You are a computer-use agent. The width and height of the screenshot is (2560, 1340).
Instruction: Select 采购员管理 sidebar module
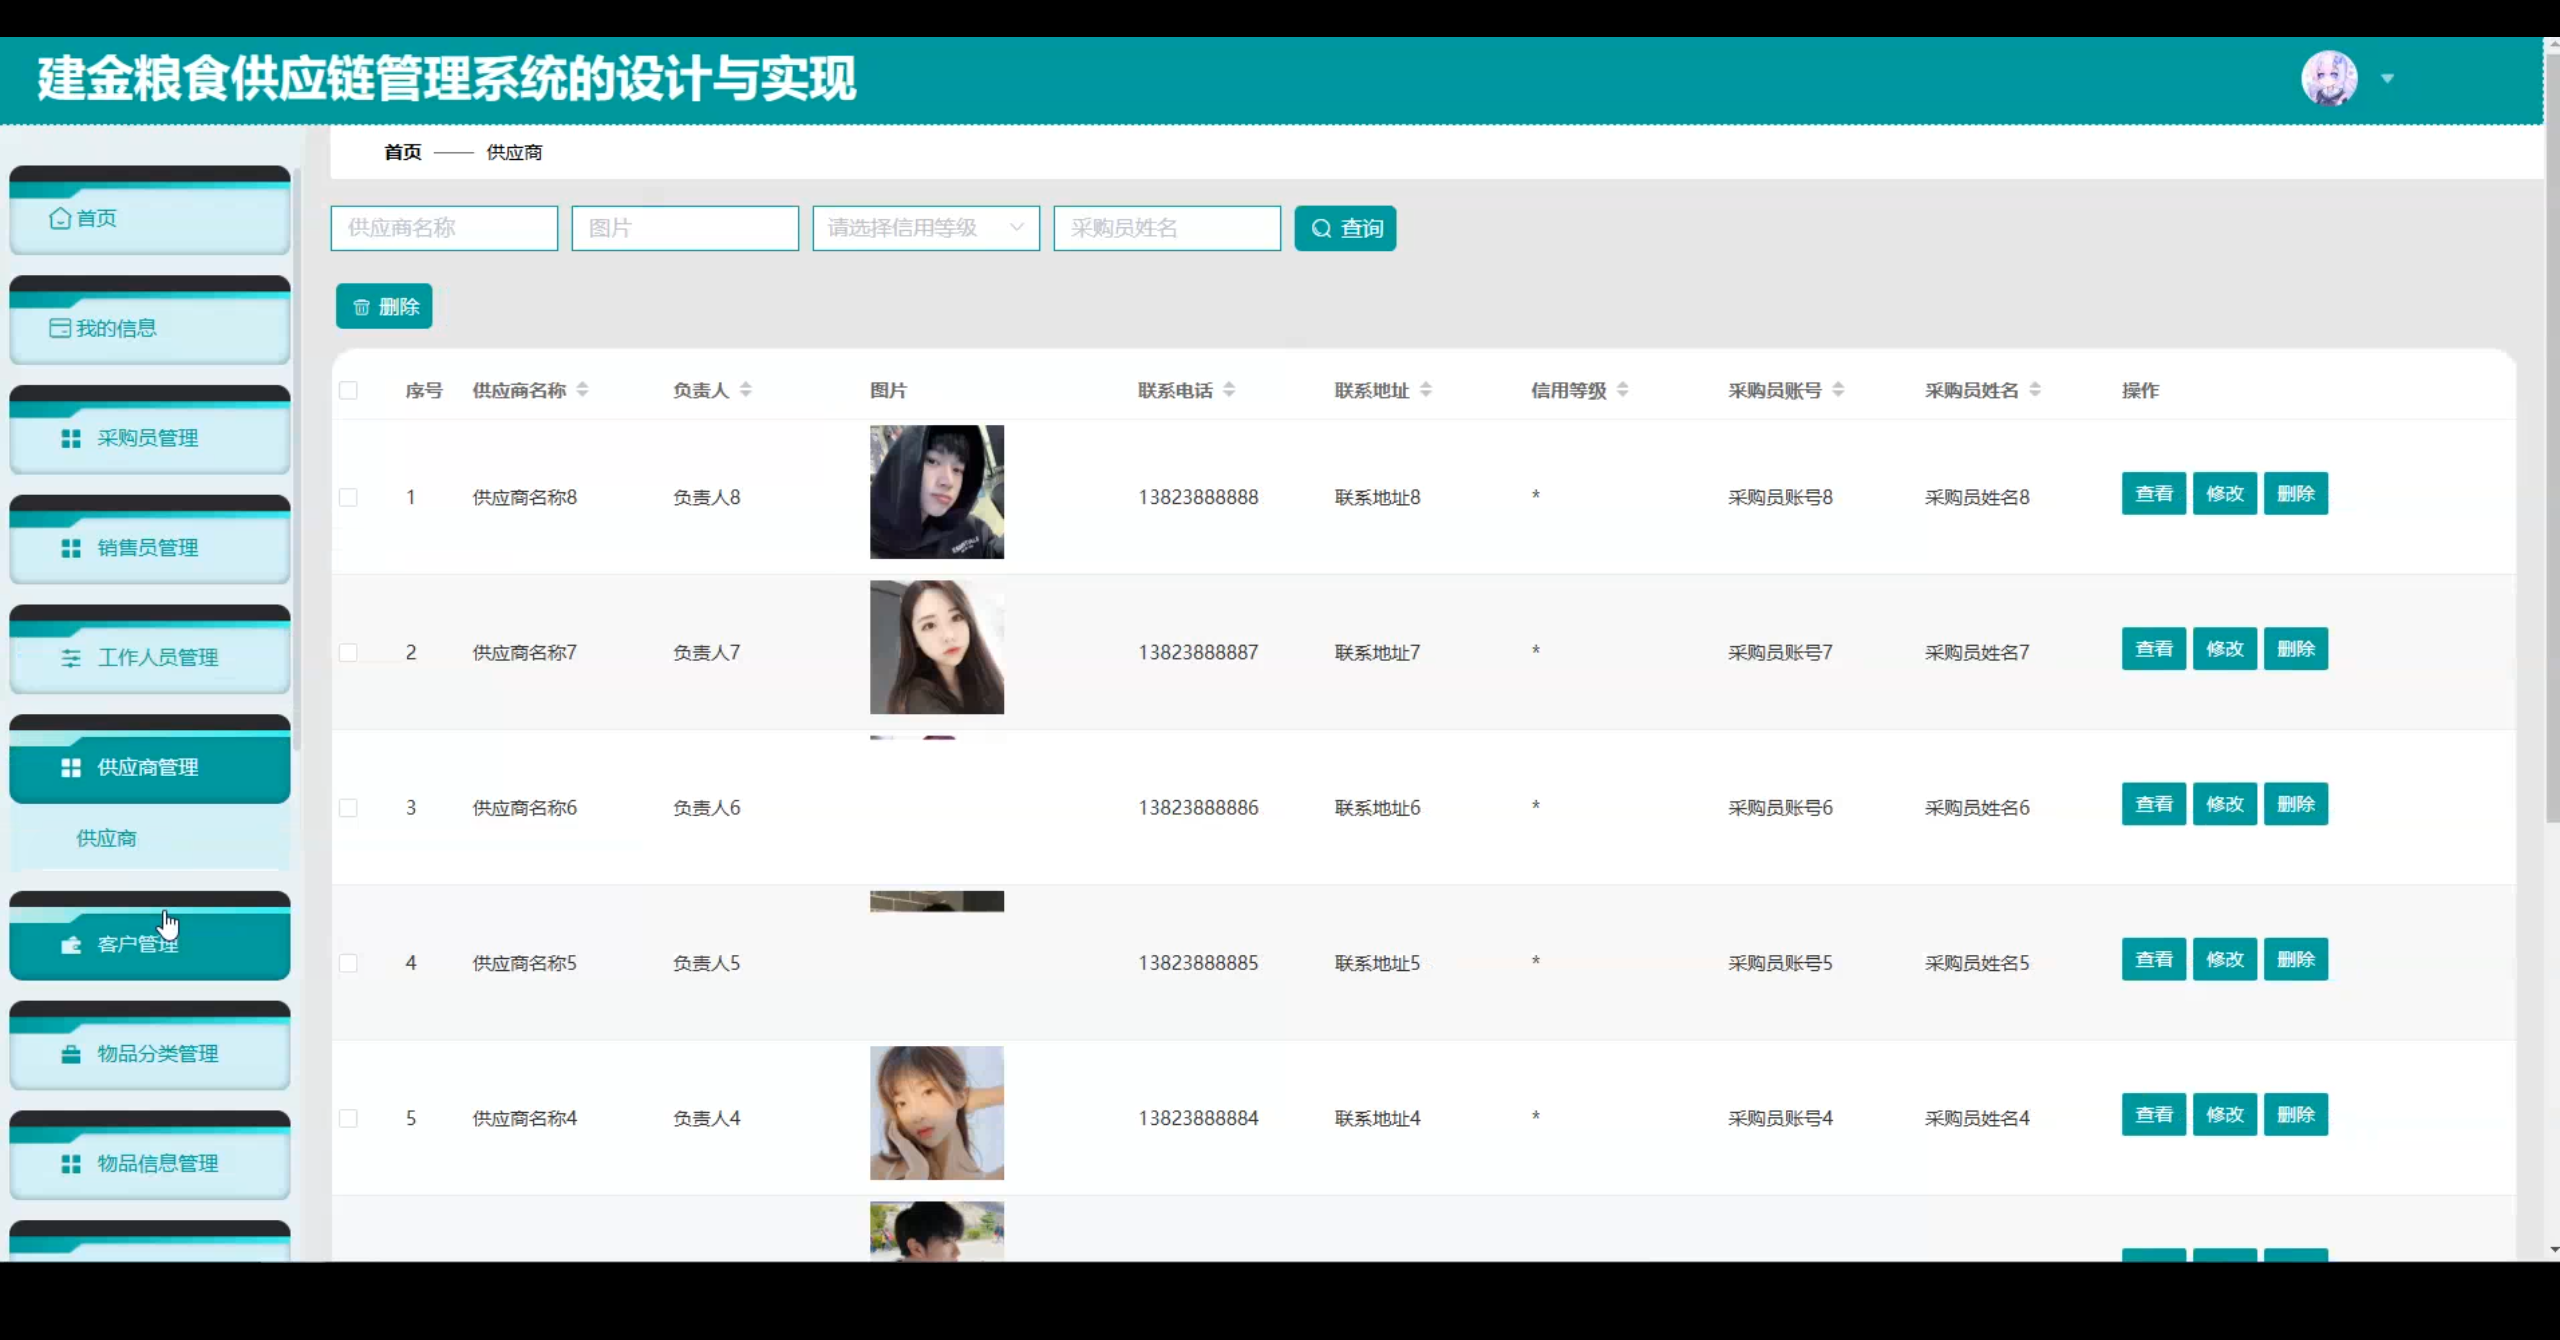146,438
